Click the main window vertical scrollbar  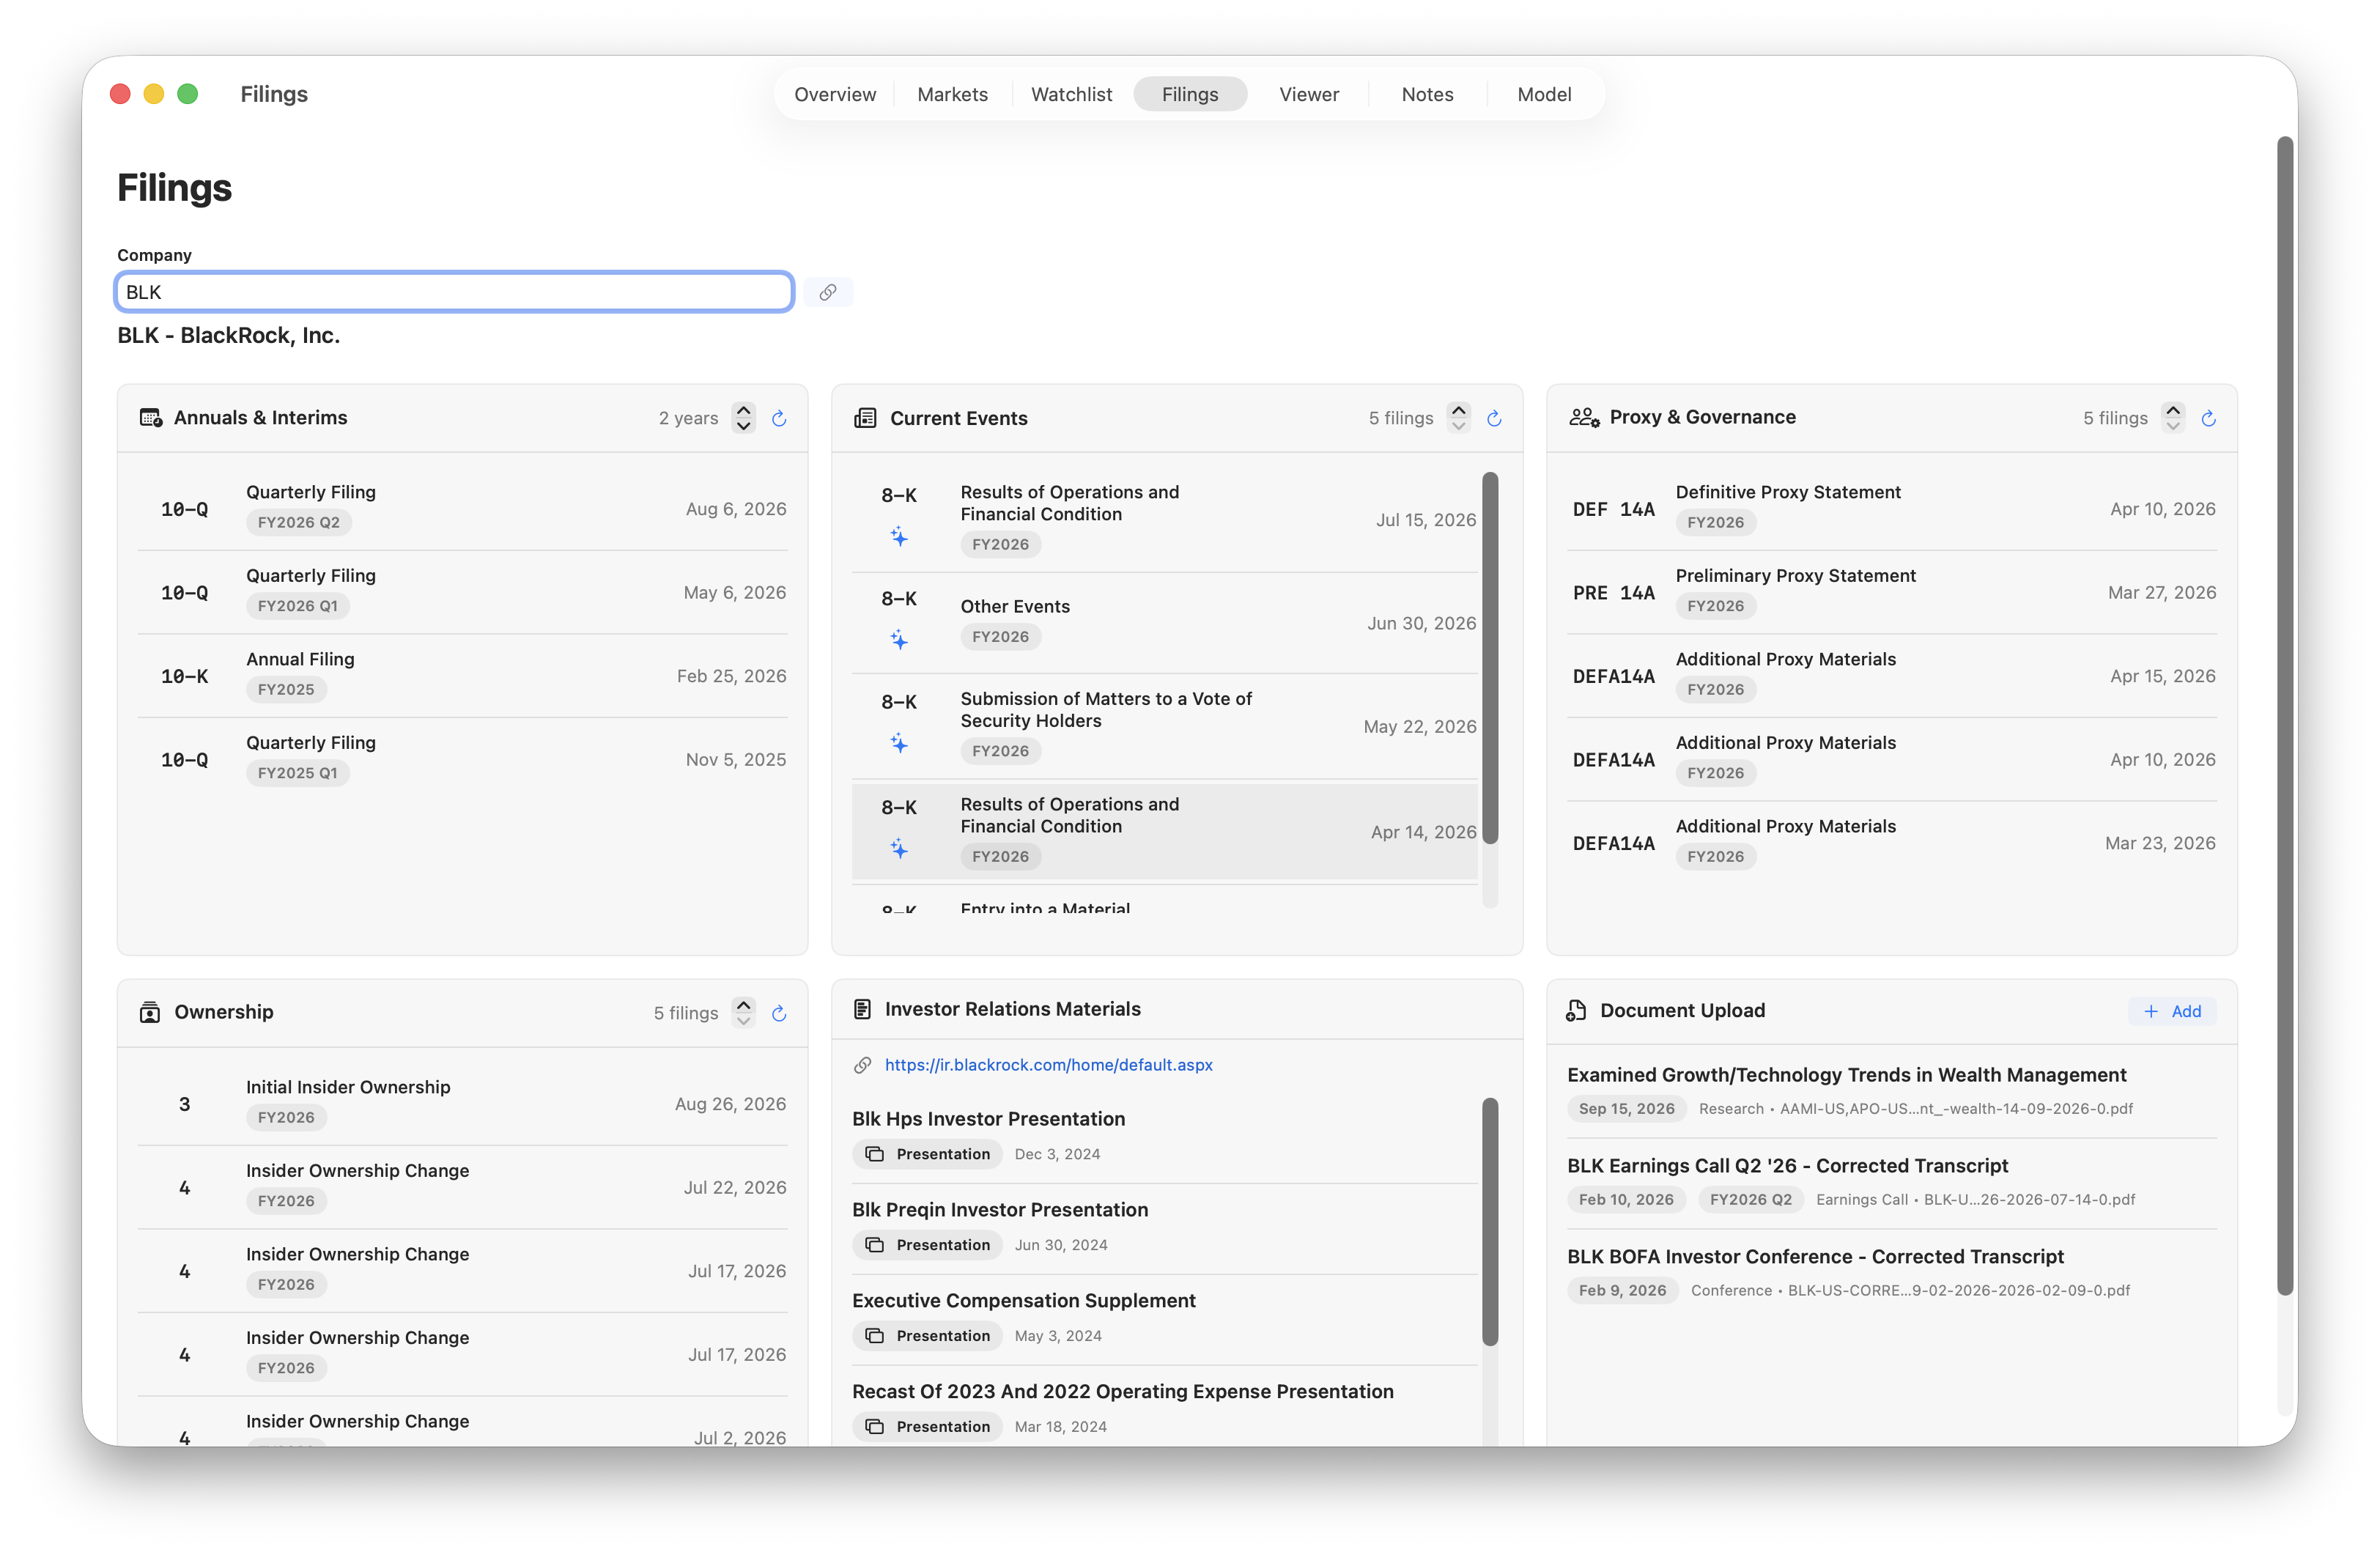point(2284,715)
